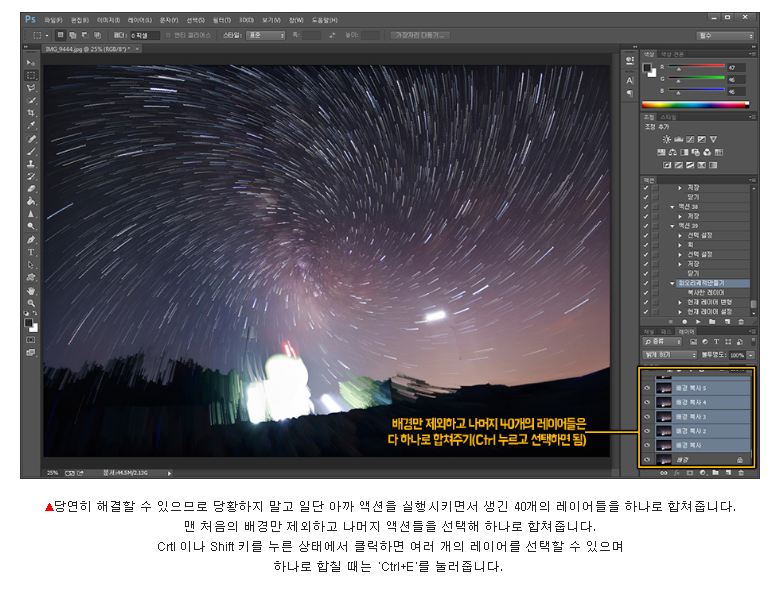Select the Lasso tool
Screen dimensions: 782x604
31,88
